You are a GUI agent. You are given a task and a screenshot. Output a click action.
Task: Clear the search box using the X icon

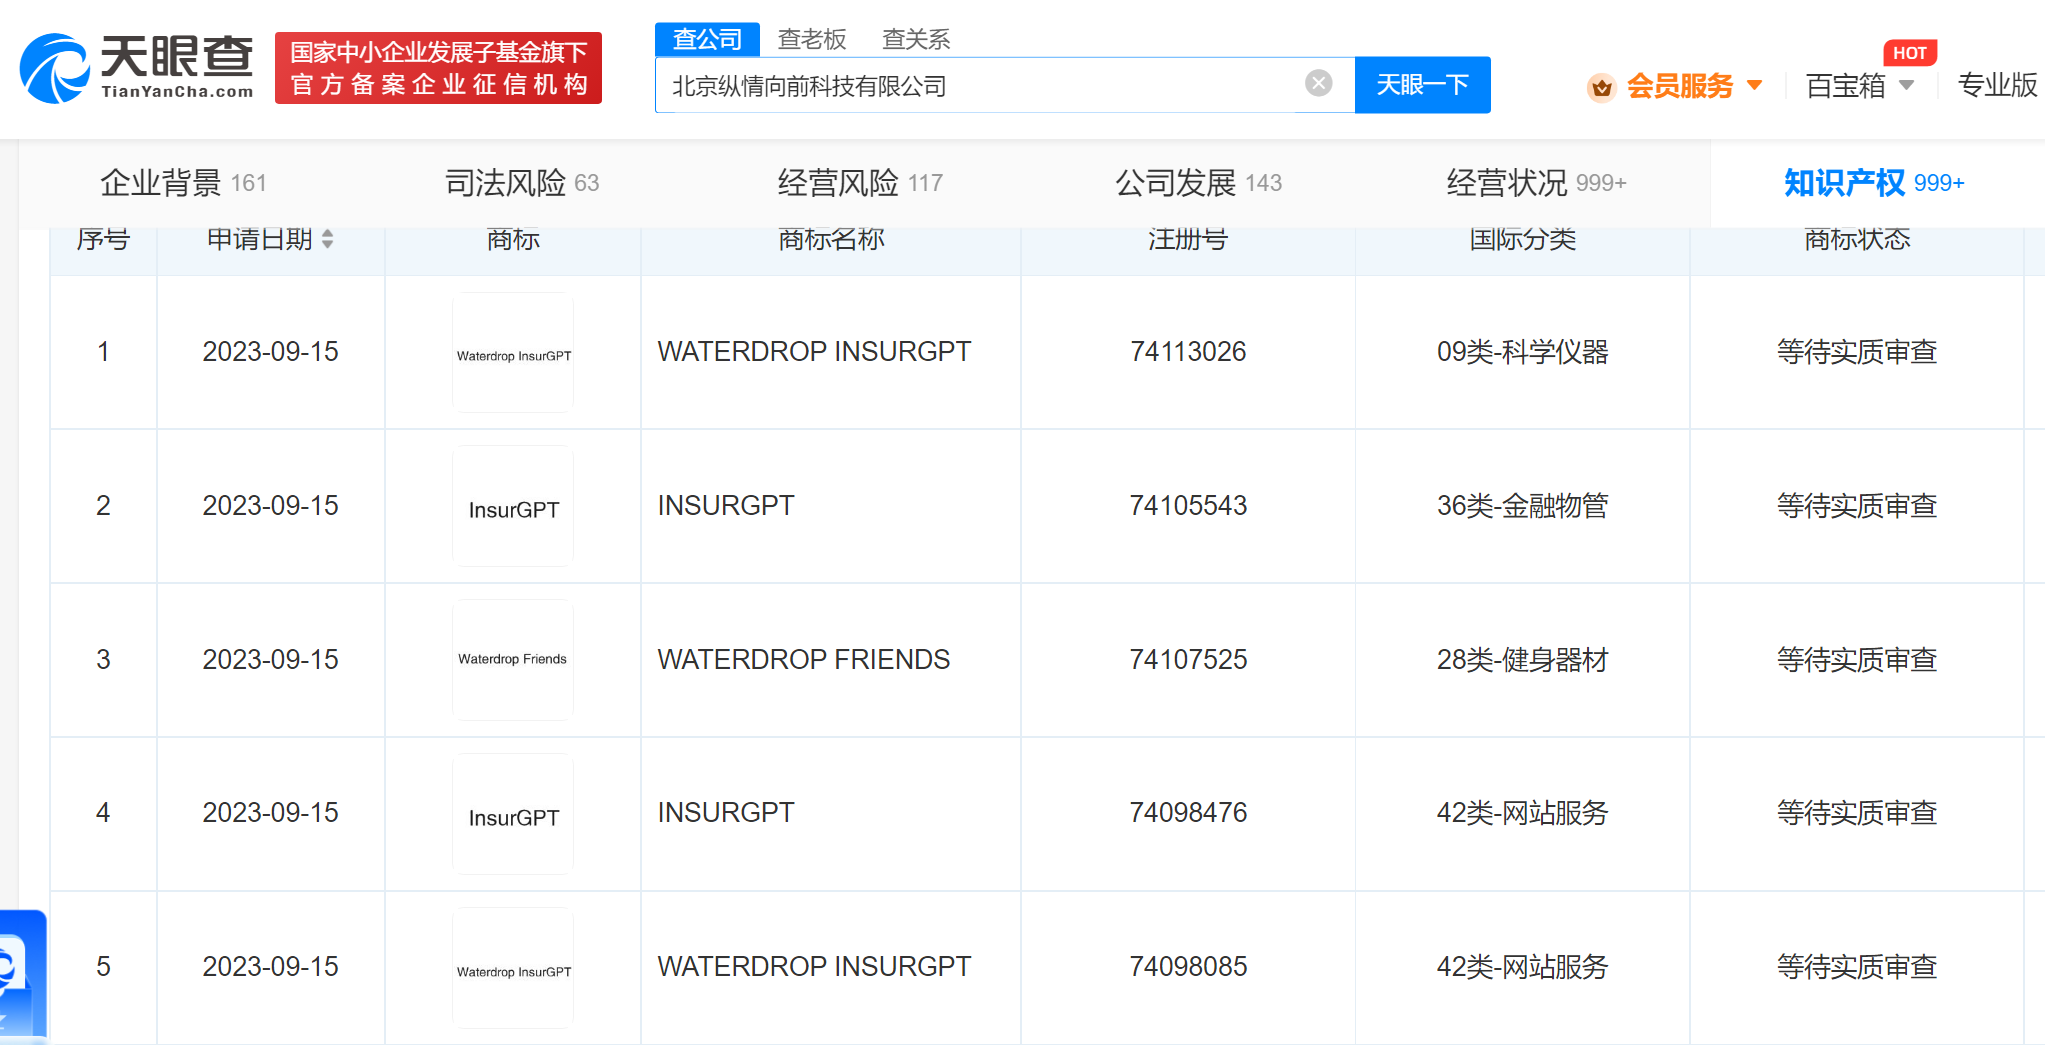pyautogui.click(x=1318, y=84)
